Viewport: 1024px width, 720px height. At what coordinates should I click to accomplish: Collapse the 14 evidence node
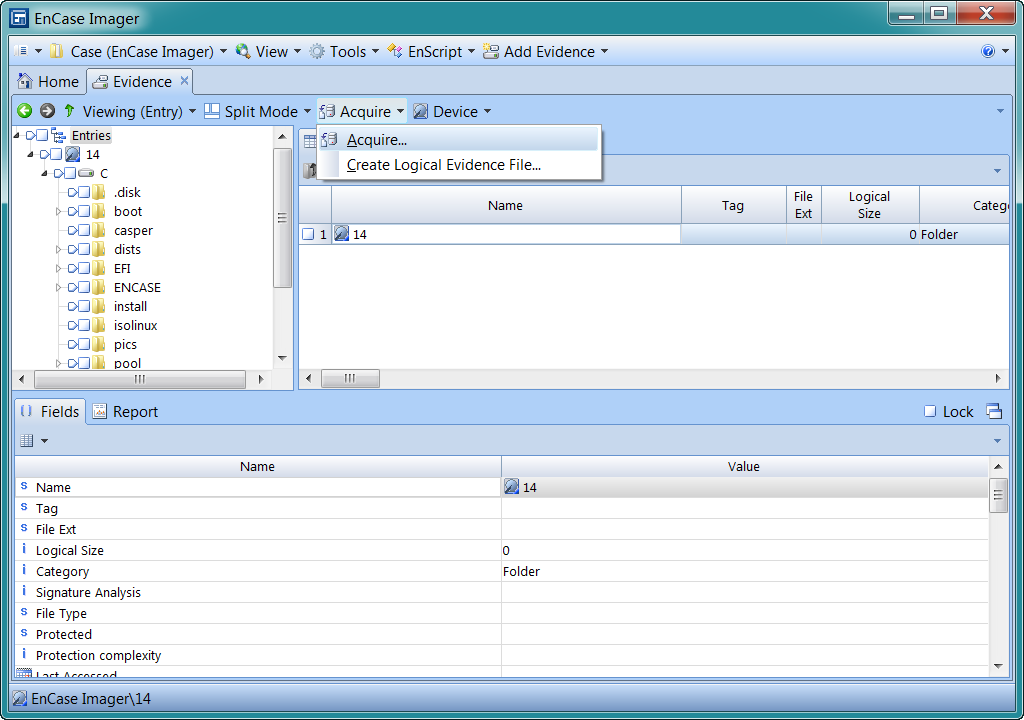pos(30,155)
